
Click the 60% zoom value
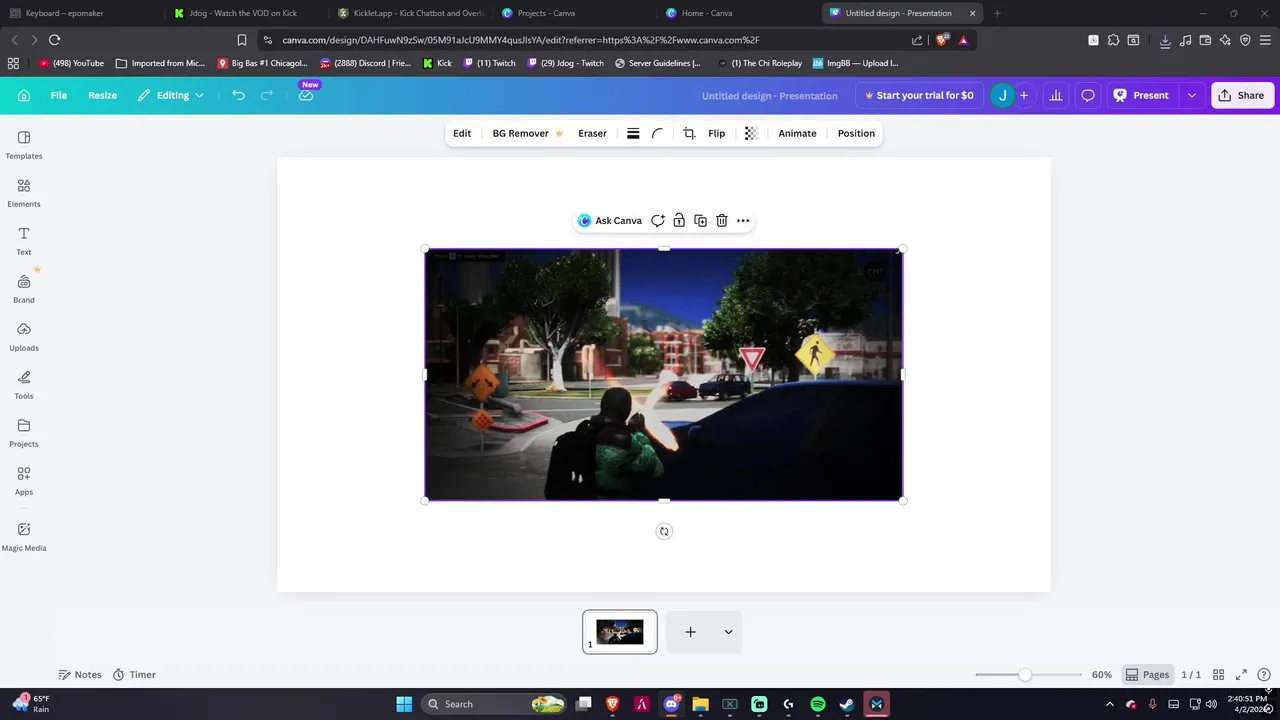[x=1102, y=675]
